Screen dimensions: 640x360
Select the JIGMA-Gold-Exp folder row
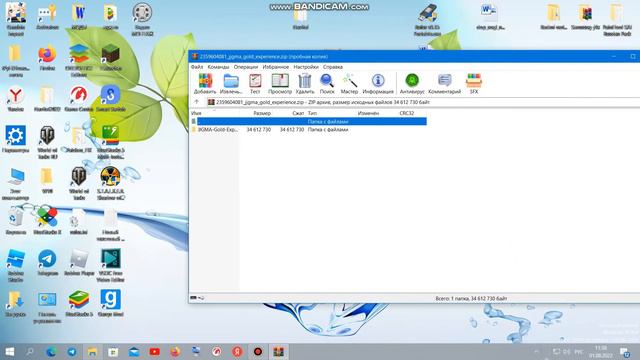309,129
